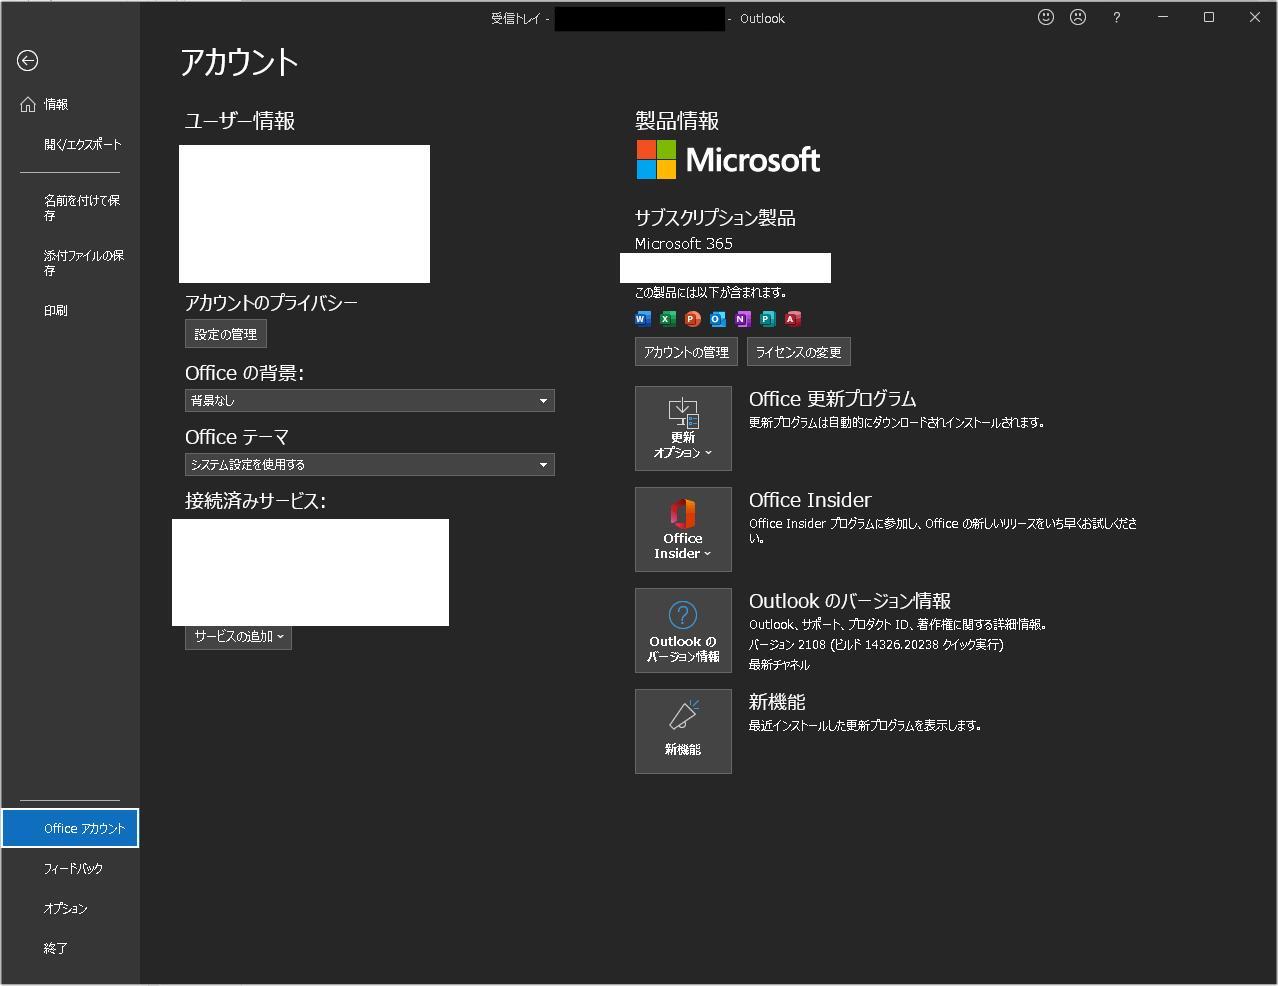Click the help question mark icon

click(x=1116, y=17)
